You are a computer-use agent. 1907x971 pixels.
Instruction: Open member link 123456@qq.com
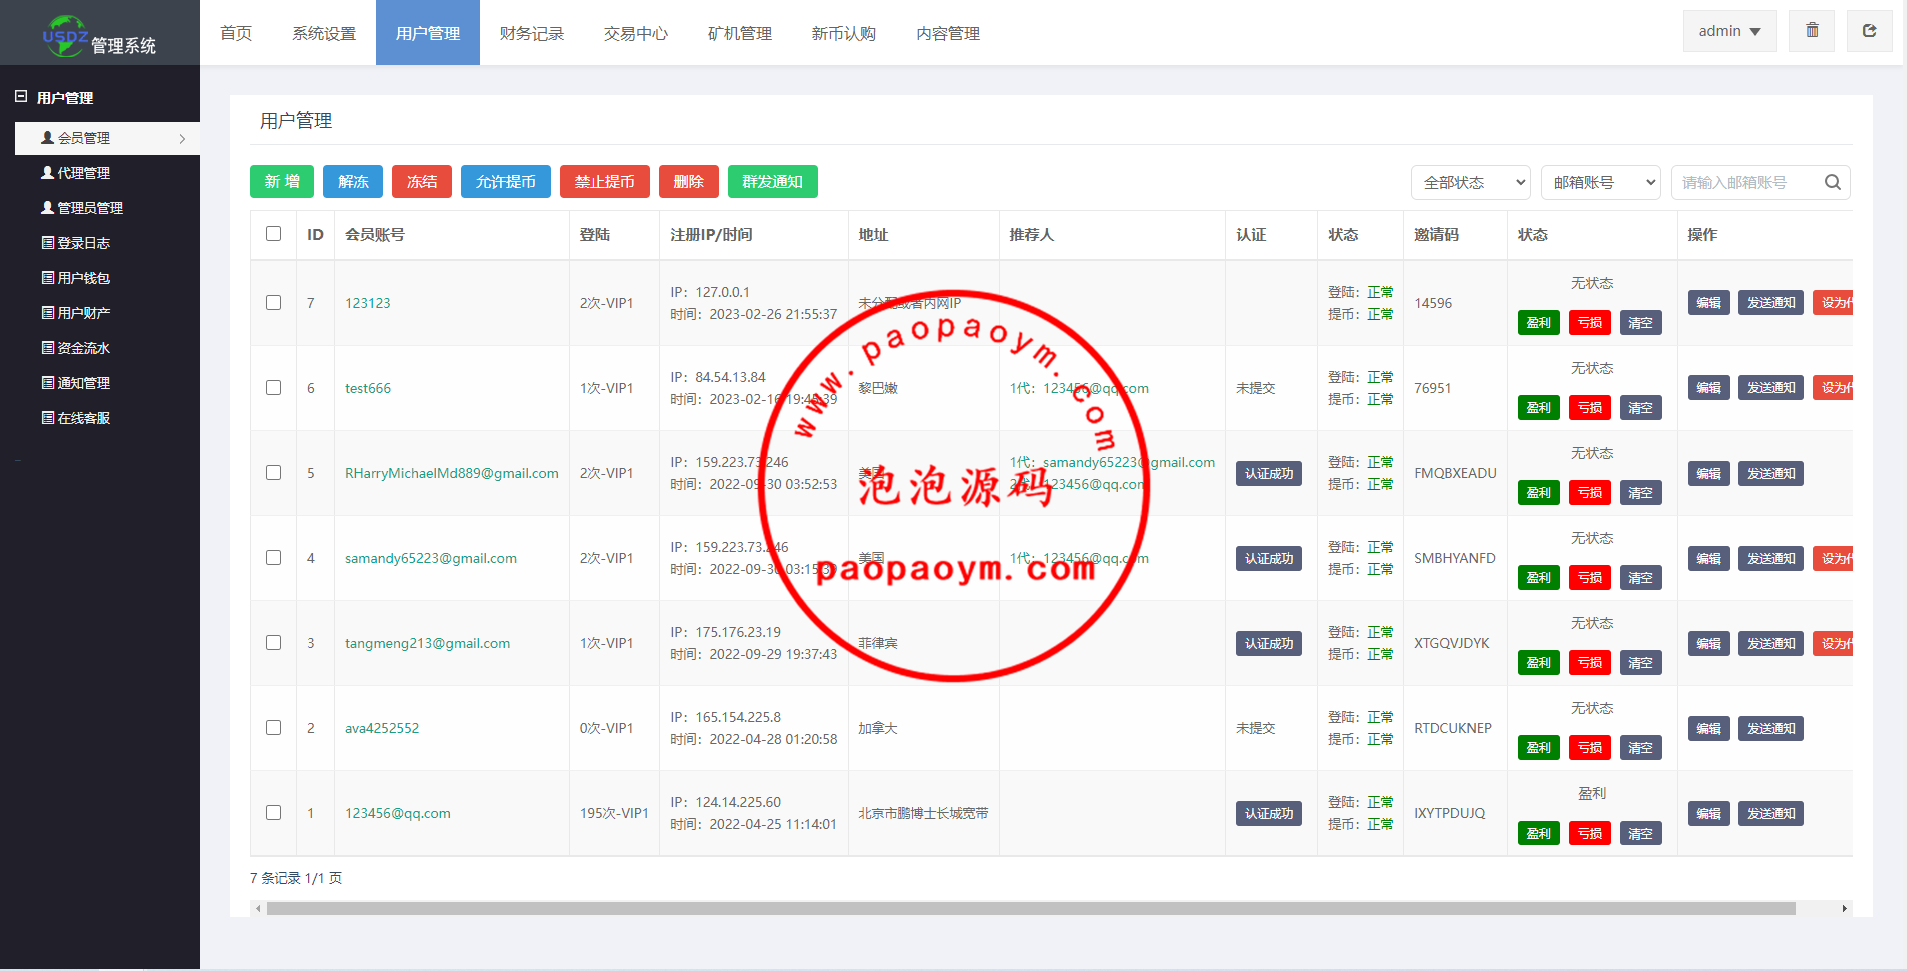(x=398, y=813)
